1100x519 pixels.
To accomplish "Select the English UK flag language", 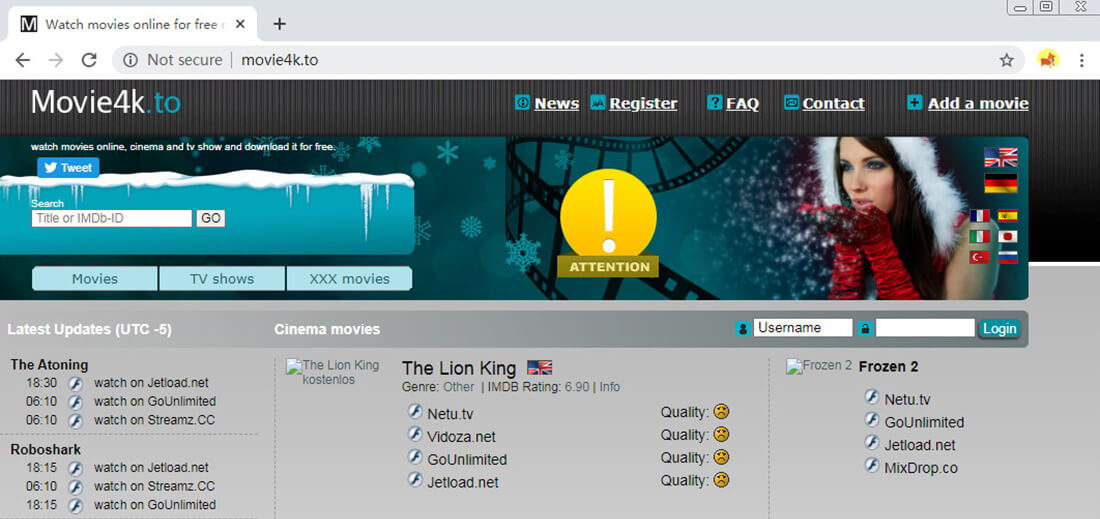I will (x=1000, y=157).
